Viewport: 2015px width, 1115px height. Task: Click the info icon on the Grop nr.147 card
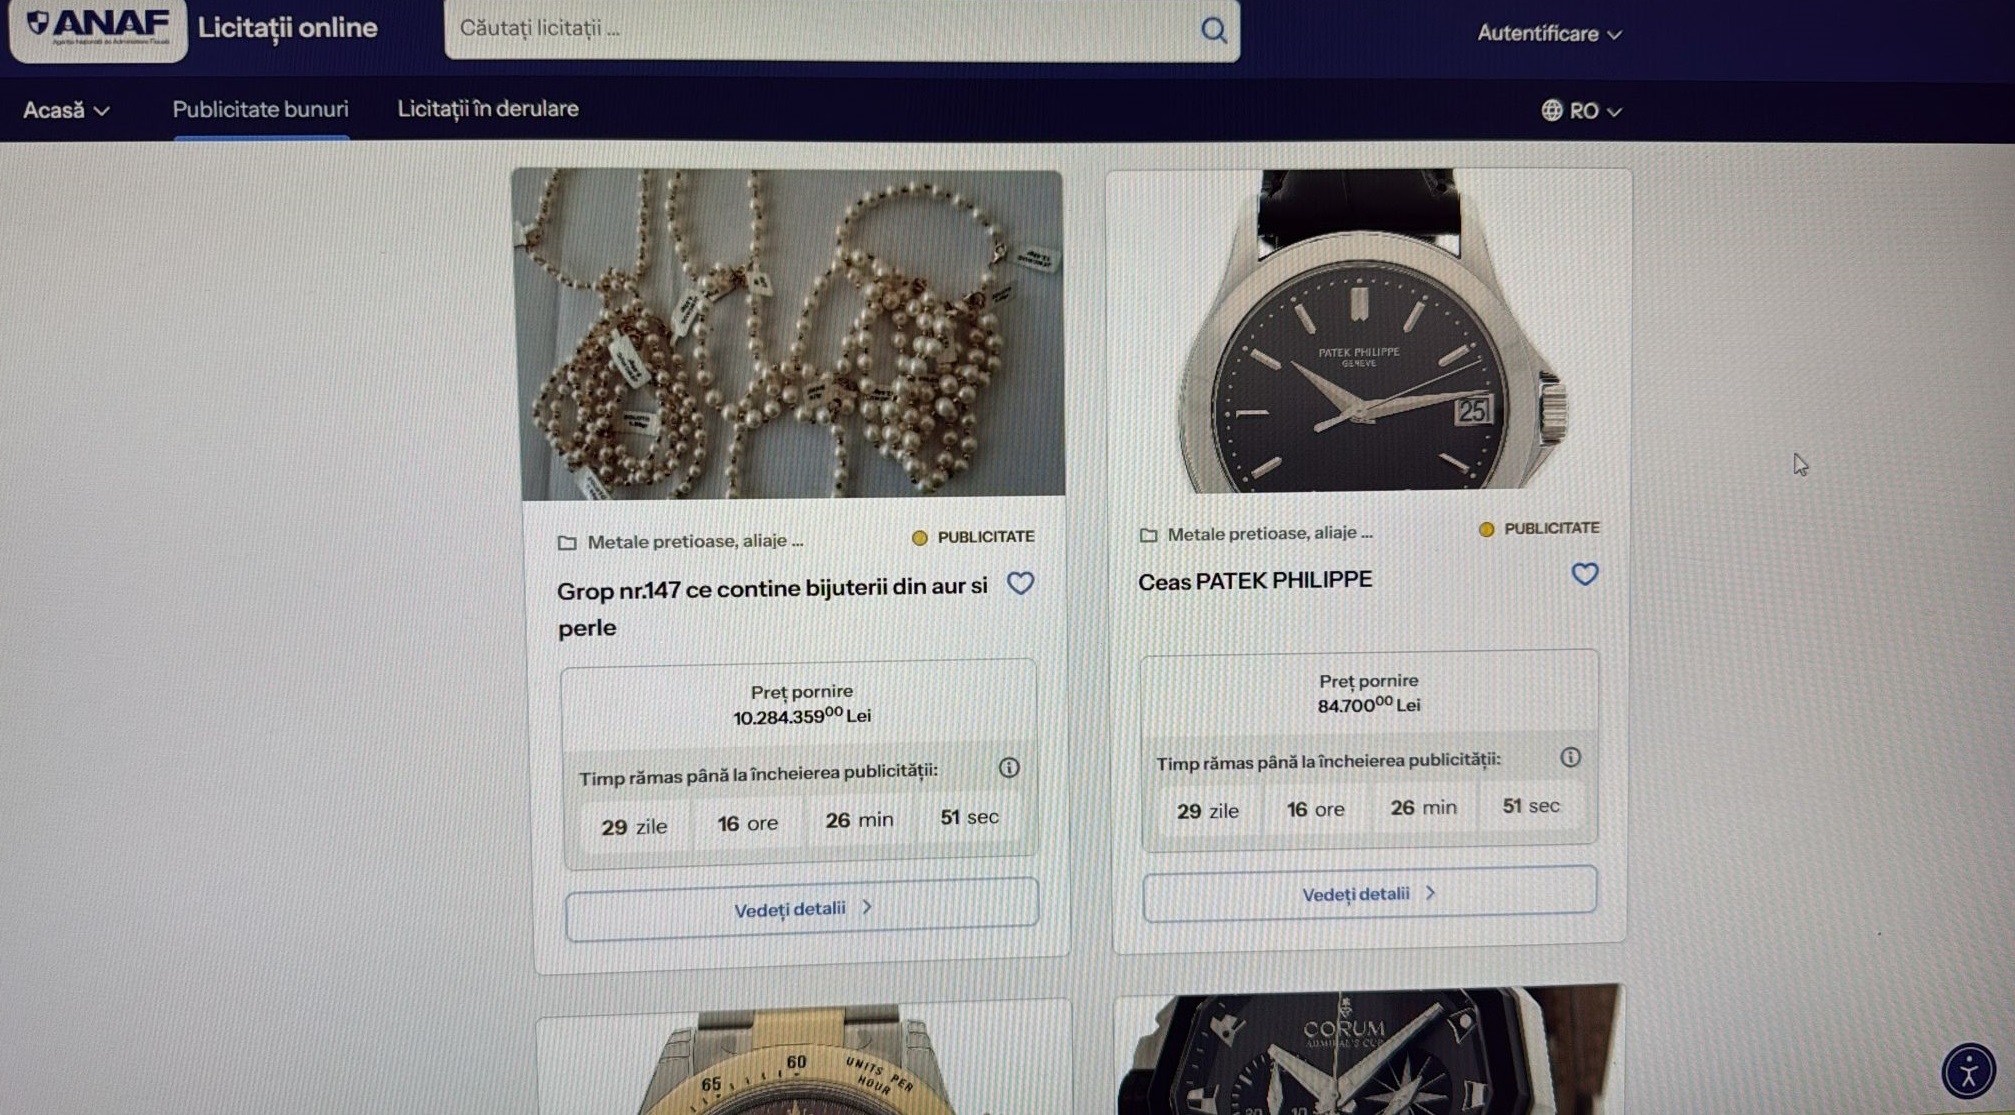click(1008, 768)
